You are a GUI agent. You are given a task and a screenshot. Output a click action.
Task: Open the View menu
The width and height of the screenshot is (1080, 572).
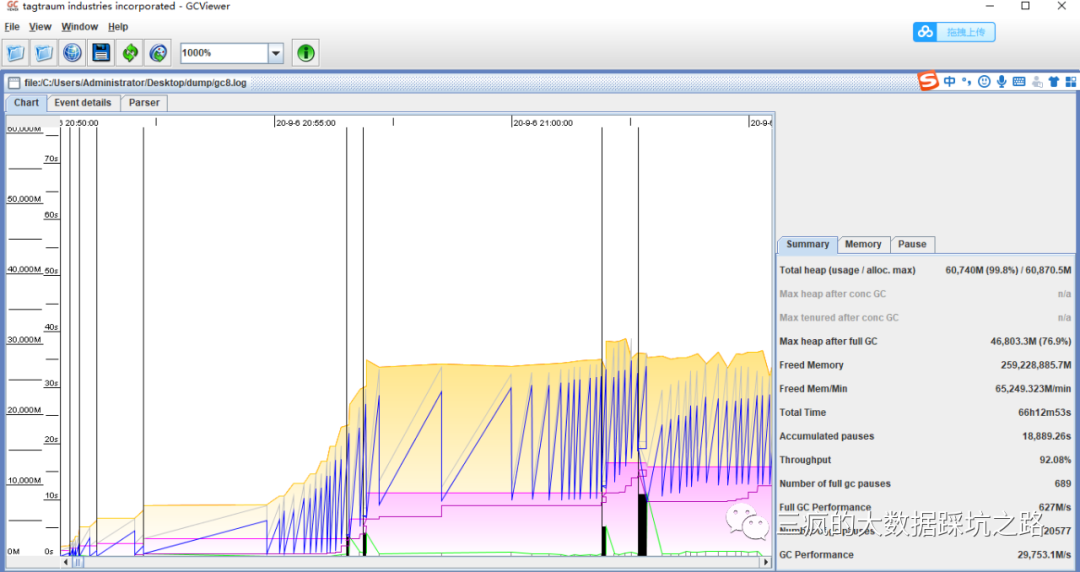40,27
